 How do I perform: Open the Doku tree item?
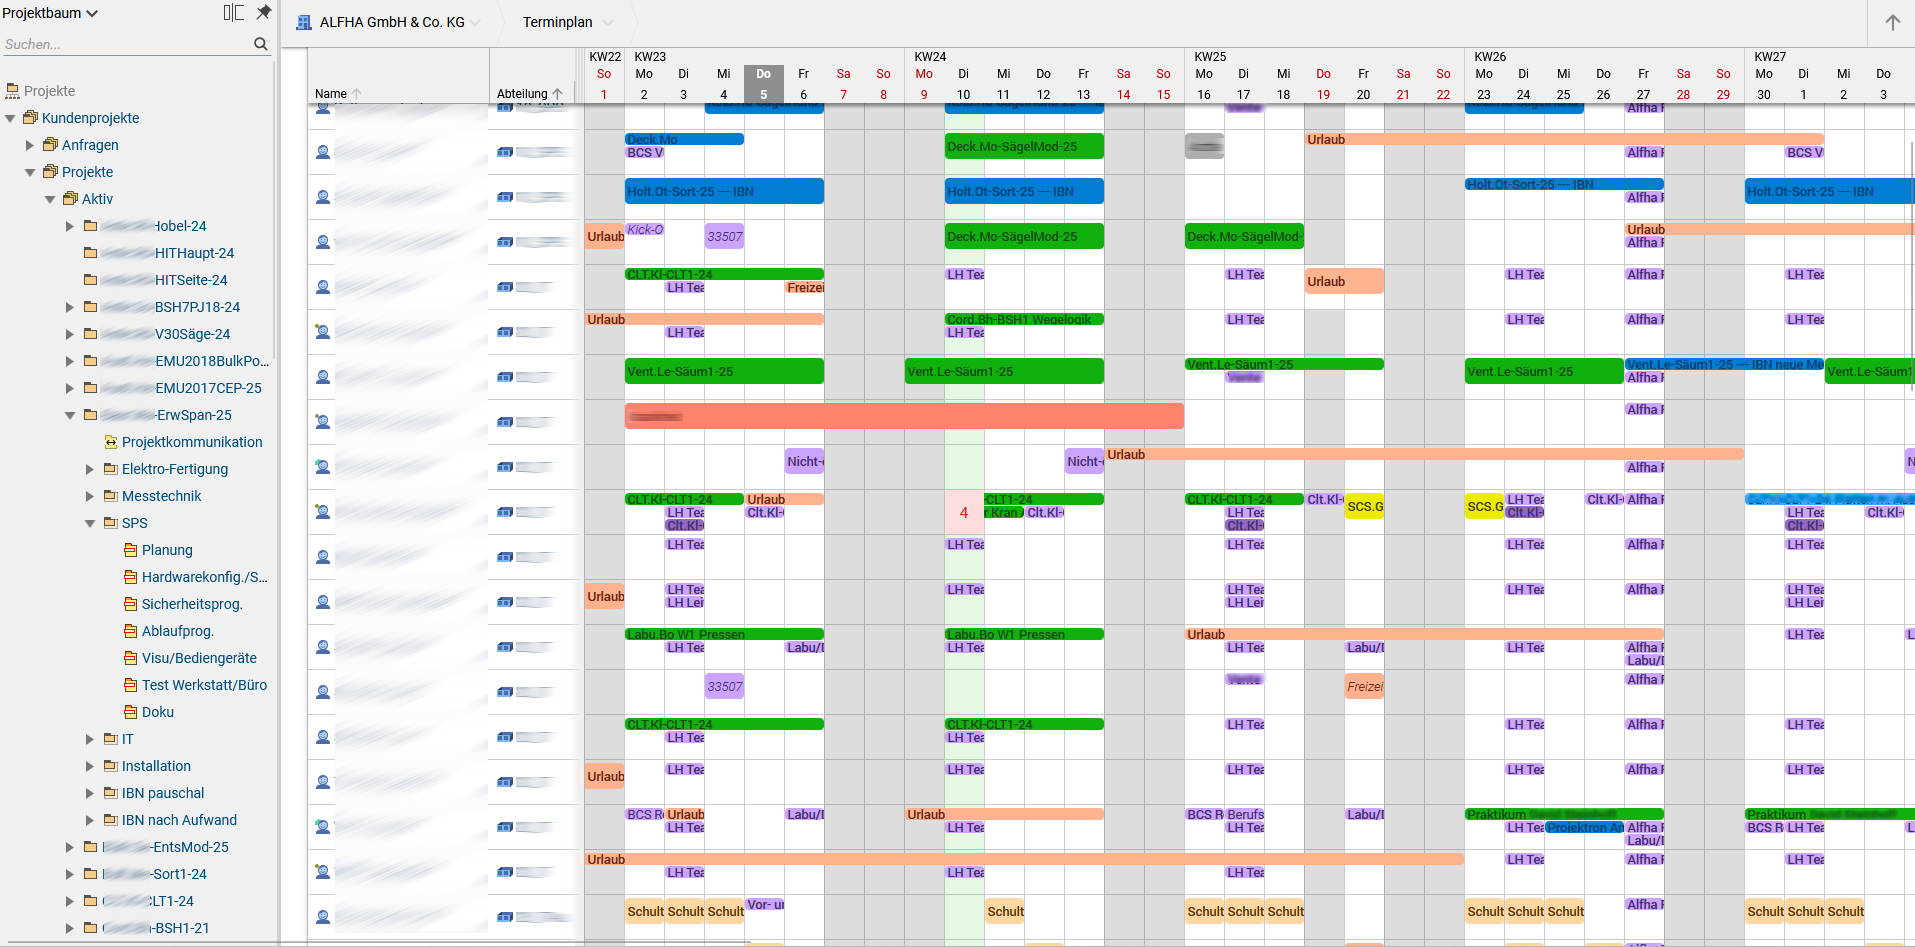[x=157, y=712]
